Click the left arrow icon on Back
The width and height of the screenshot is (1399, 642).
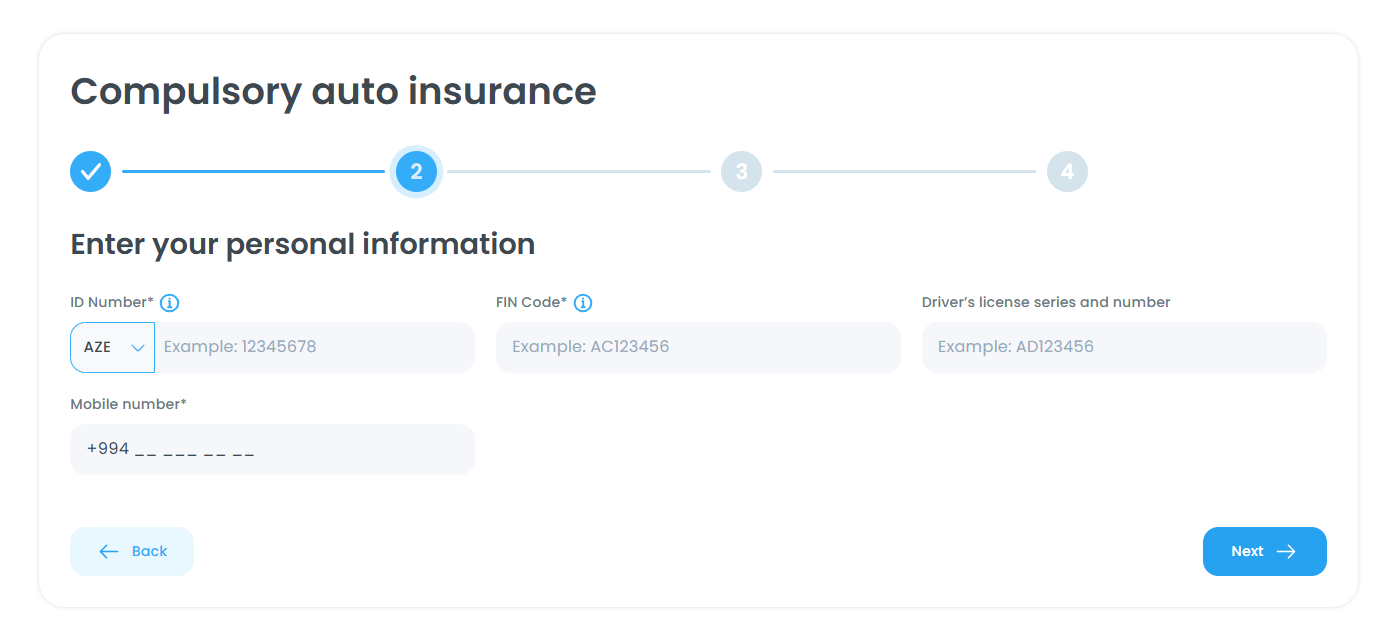109,552
